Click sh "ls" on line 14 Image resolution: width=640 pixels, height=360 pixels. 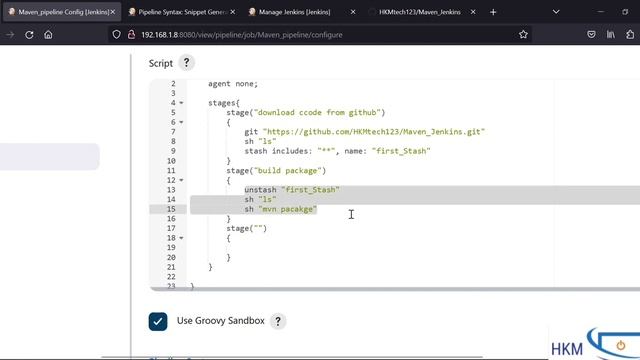[260, 200]
